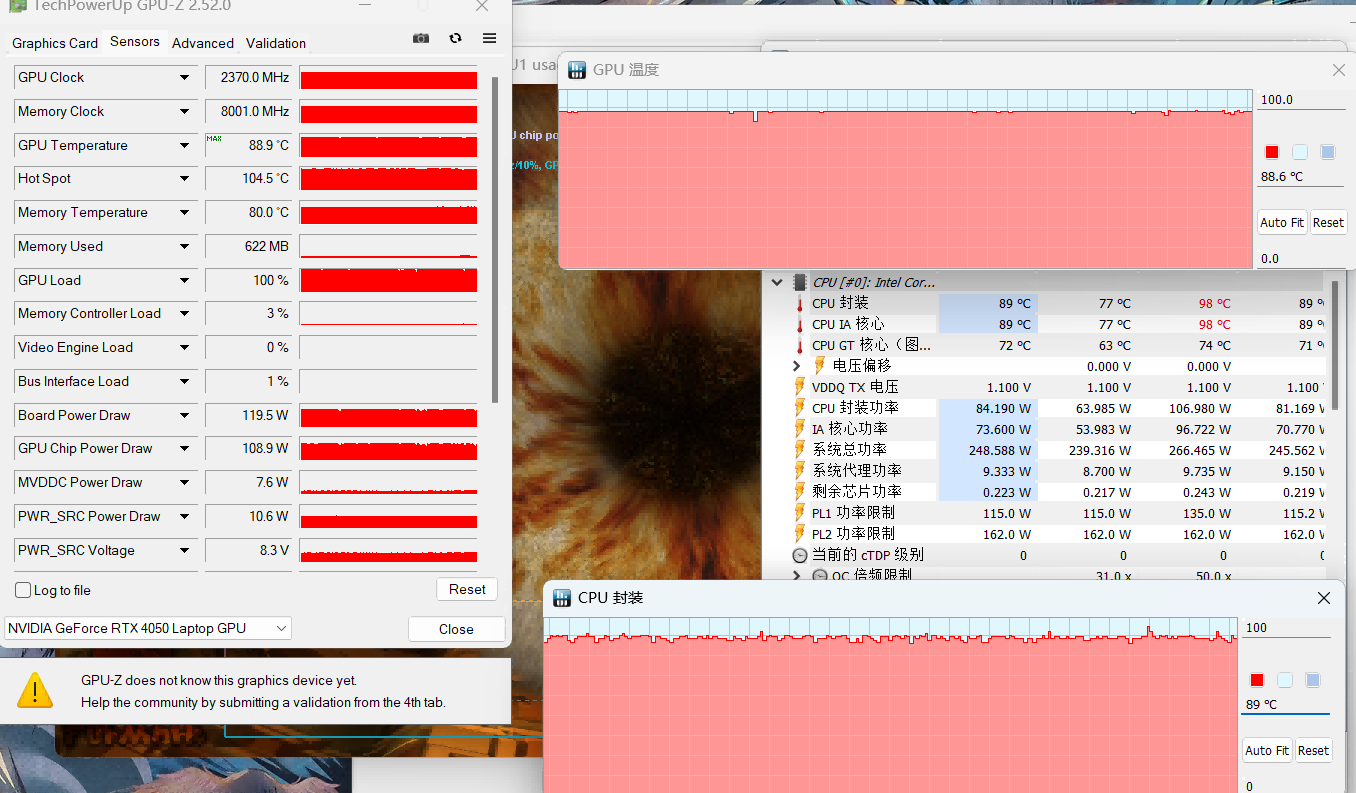
Task: Open the Advanced tab in GPU-Z
Action: pos(203,43)
